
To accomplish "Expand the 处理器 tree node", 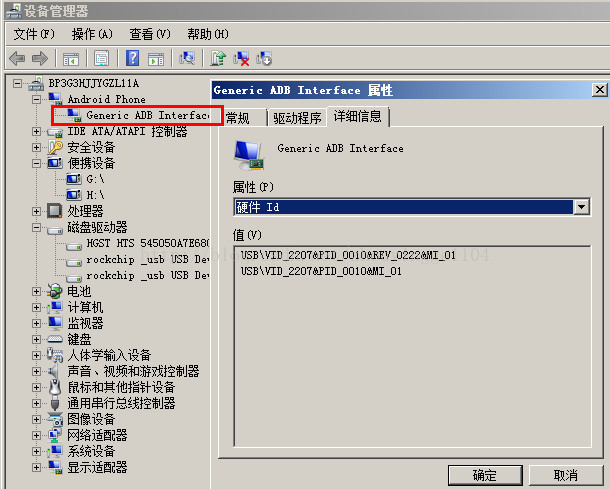I will tap(37, 211).
